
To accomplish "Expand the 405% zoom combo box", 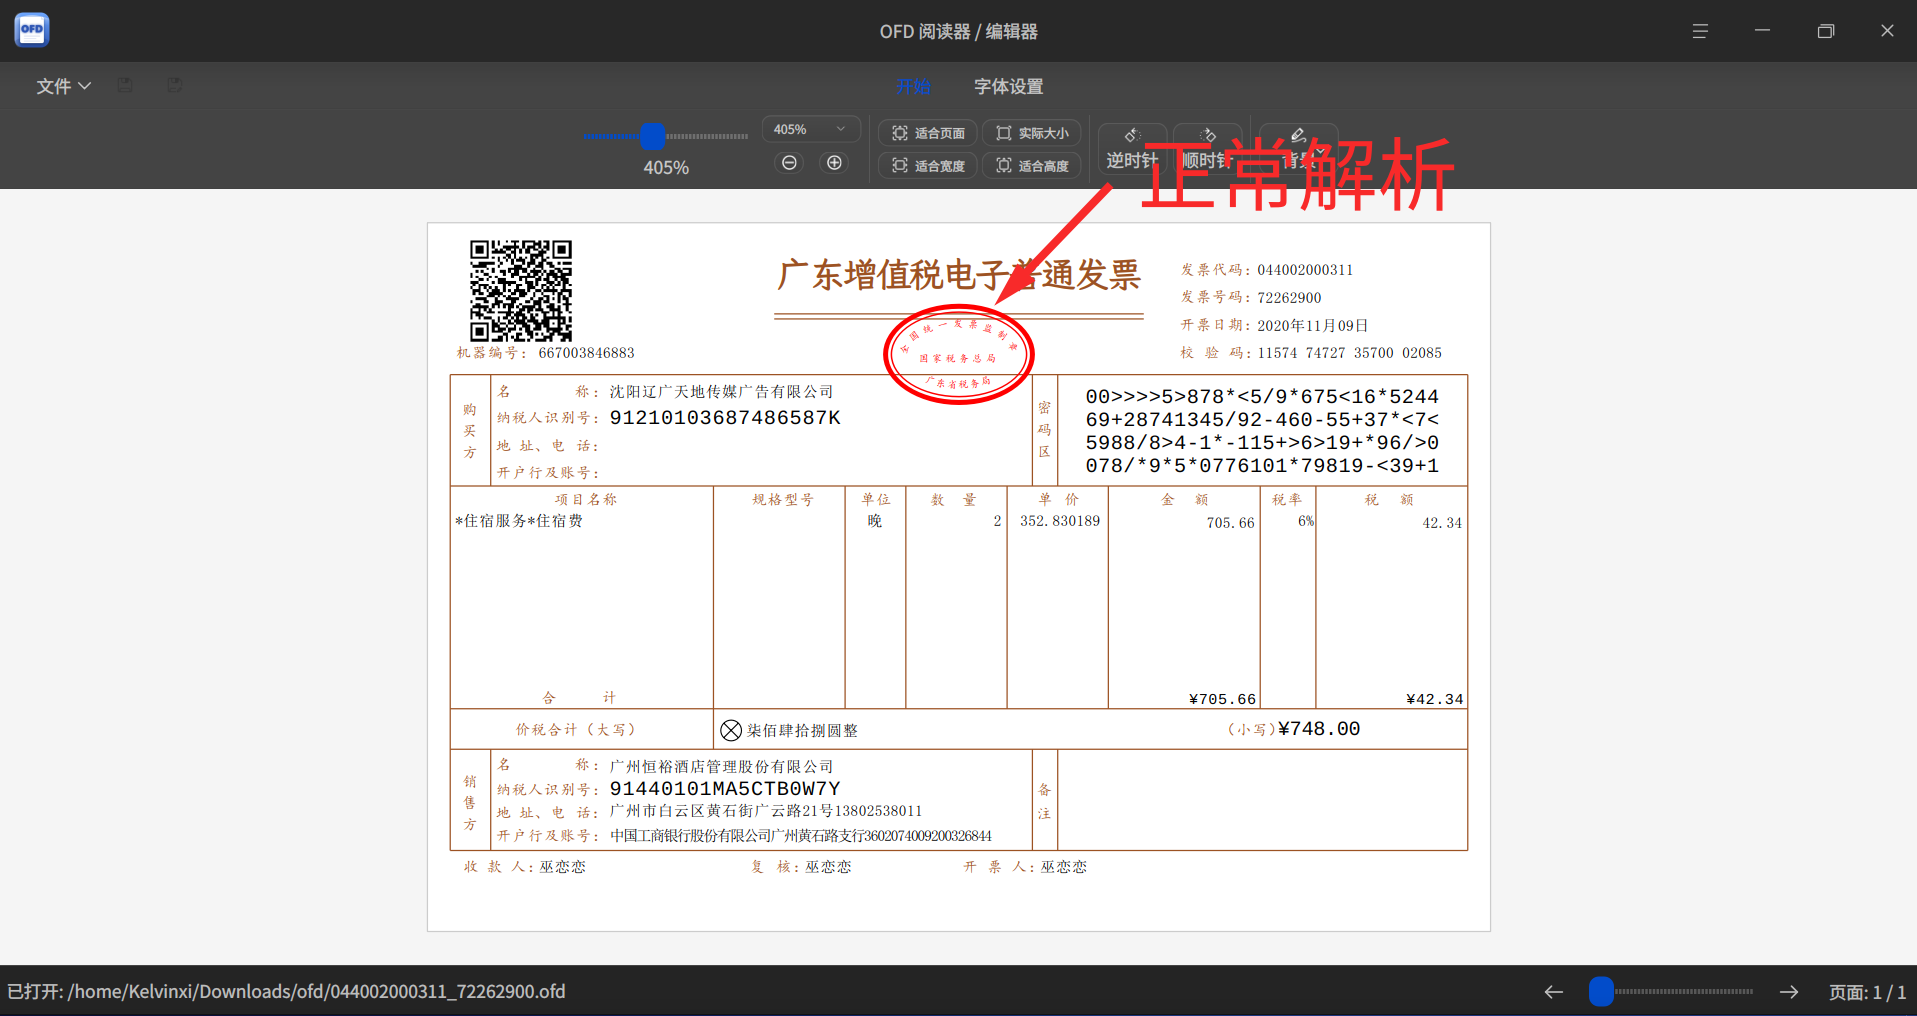I will pyautogui.click(x=809, y=130).
